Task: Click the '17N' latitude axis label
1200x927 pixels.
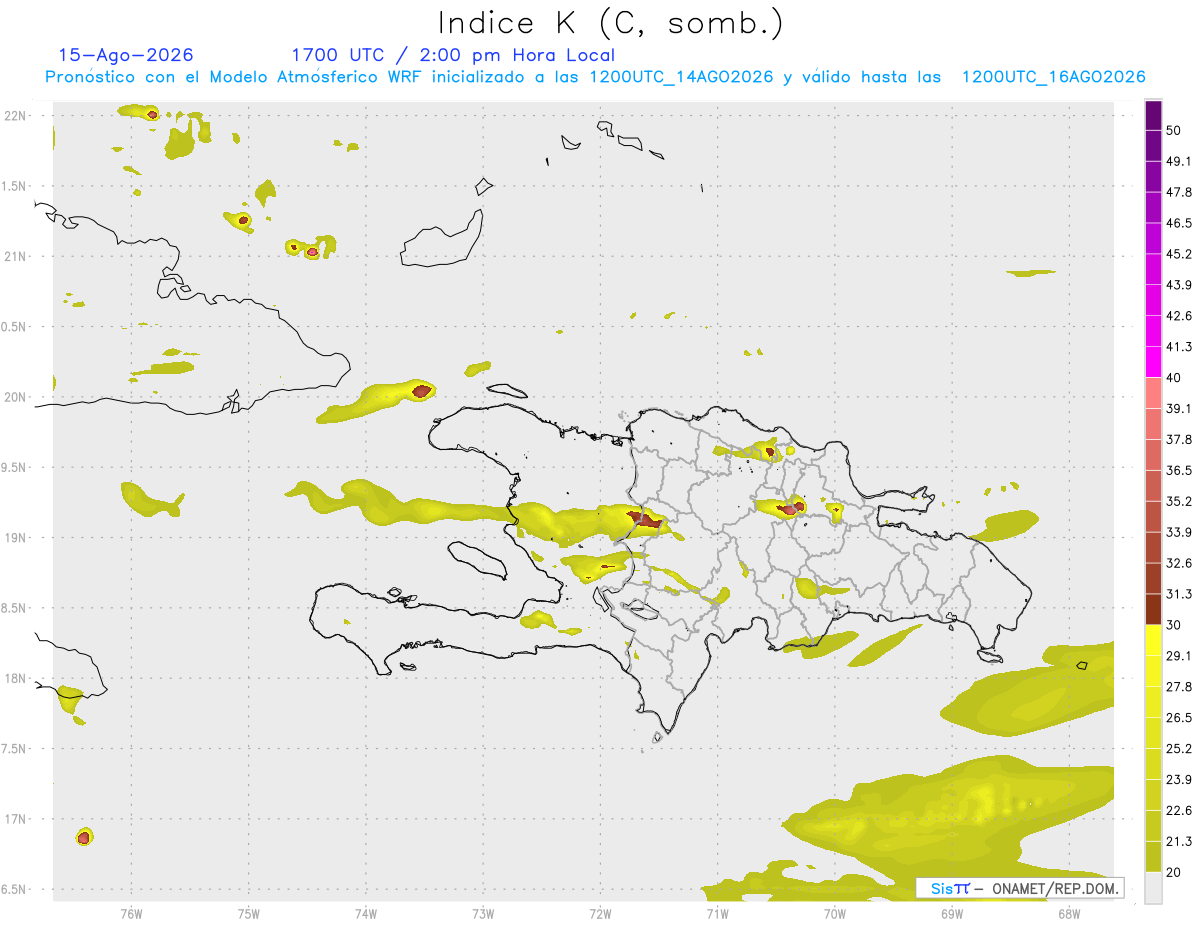Action: [15, 819]
